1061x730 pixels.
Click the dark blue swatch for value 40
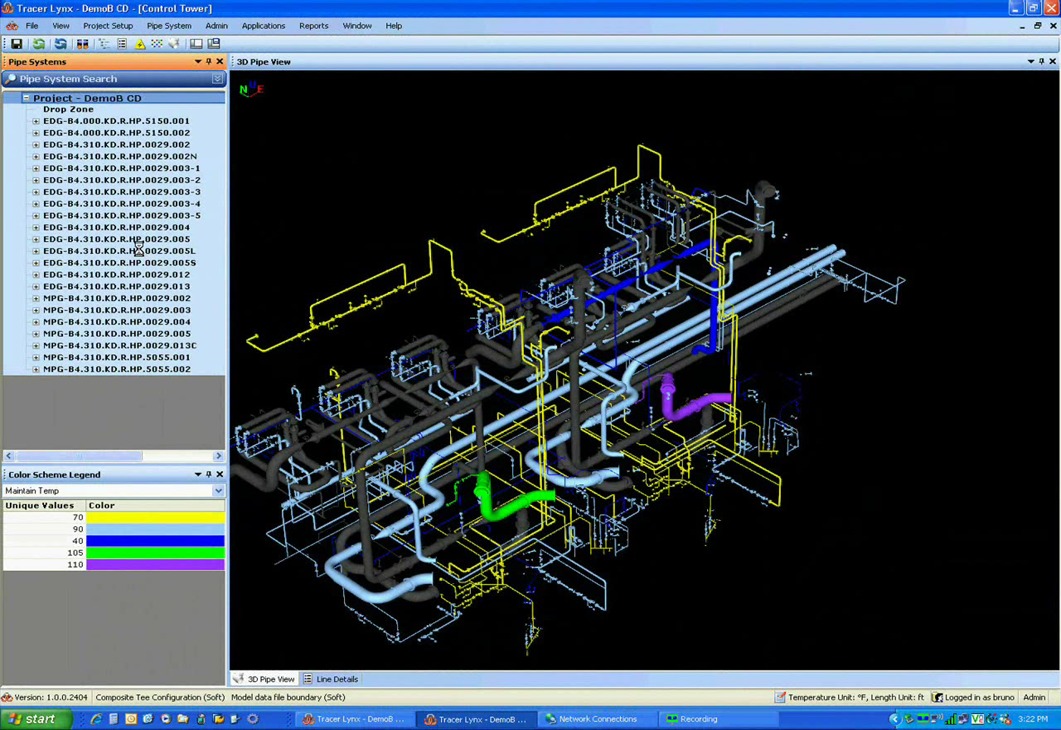pyautogui.click(x=156, y=541)
